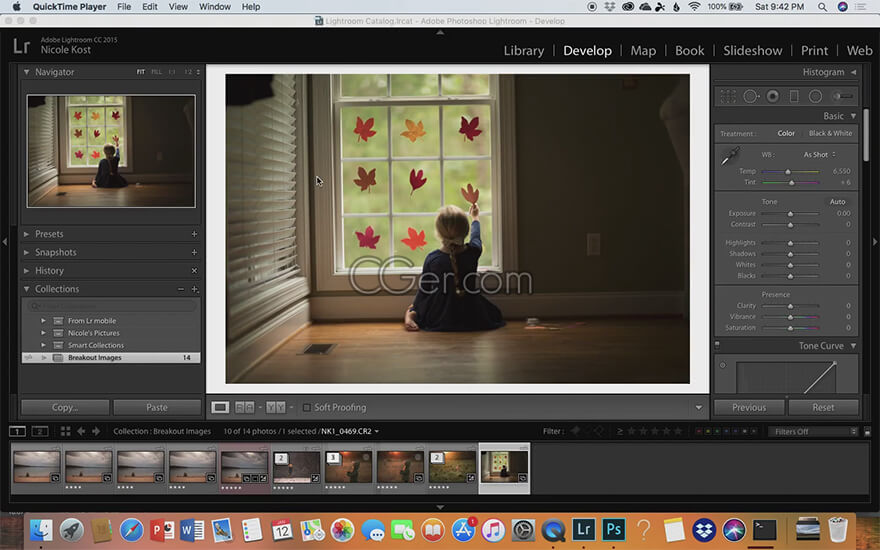This screenshot has width=880, height=550.
Task: Expand Nicole's Pictures collection set
Action: click(x=43, y=333)
